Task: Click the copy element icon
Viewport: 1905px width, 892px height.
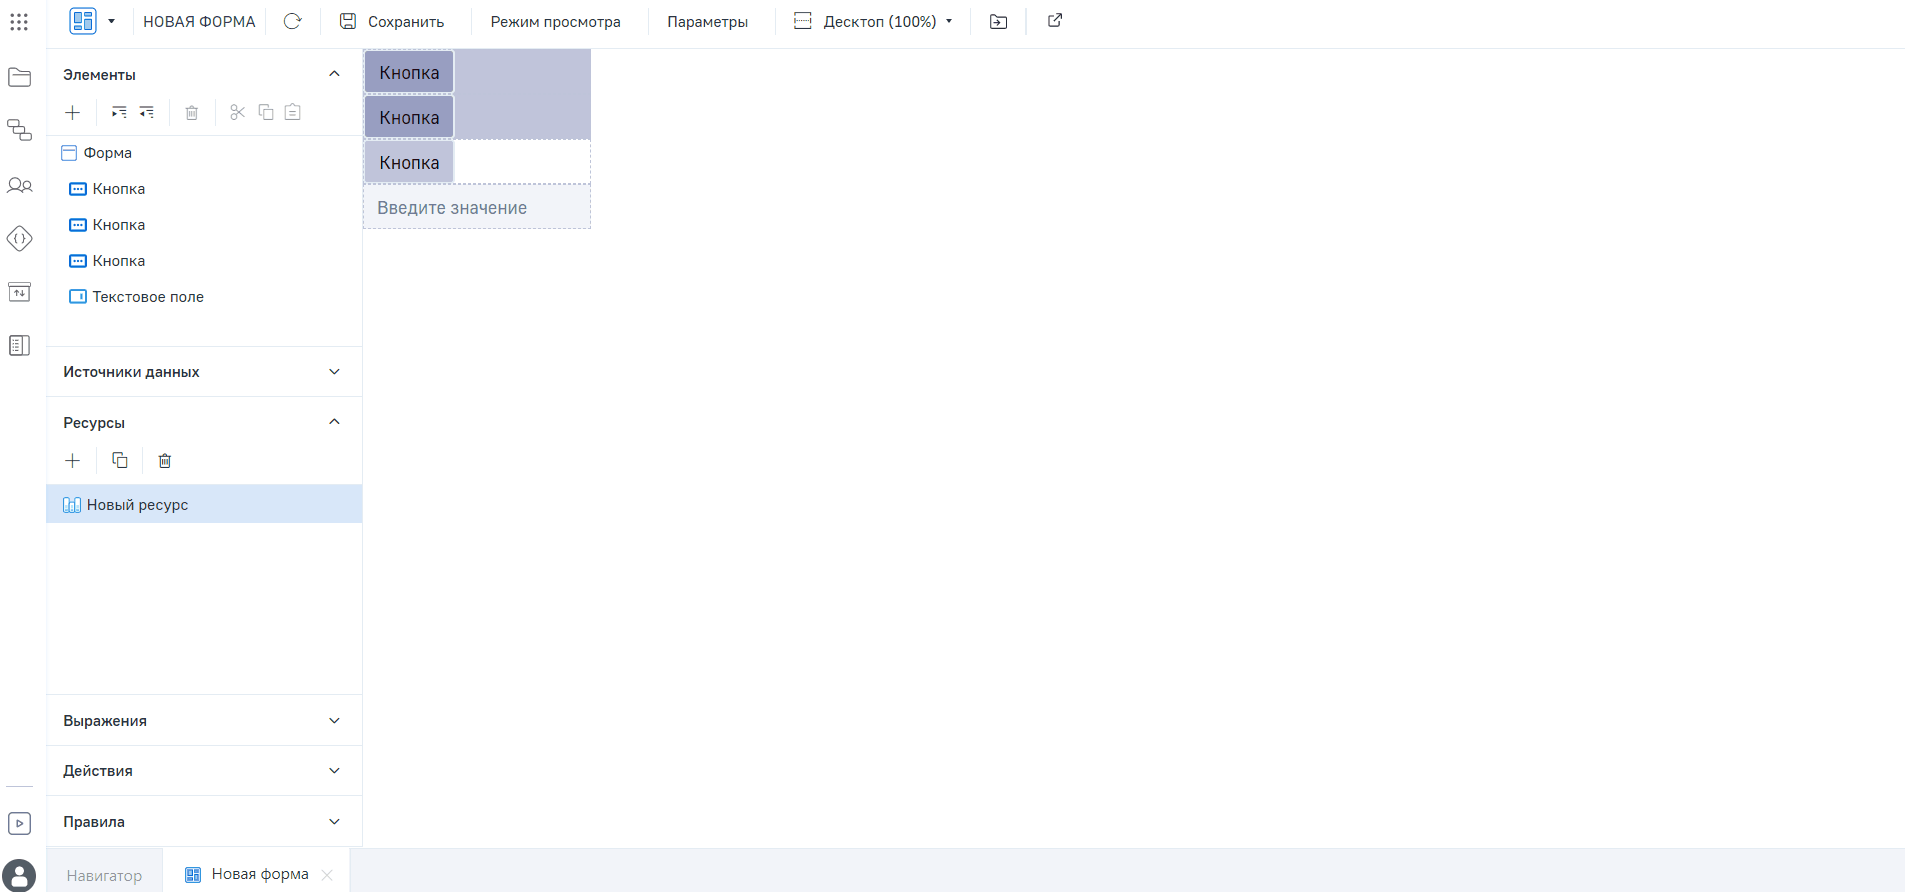Action: click(266, 112)
